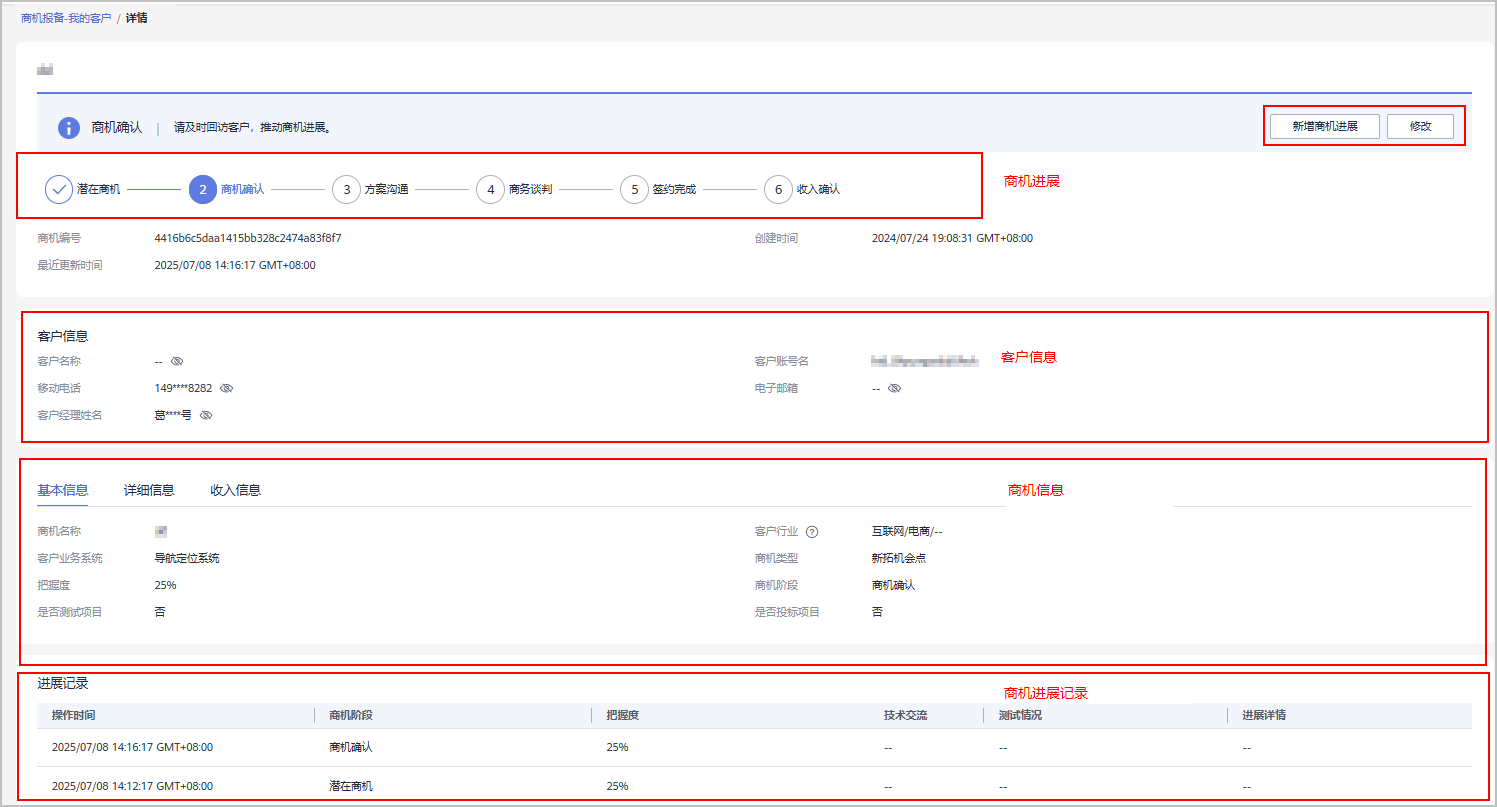
Task: Click the 新增商机进展 button
Action: (1324, 127)
